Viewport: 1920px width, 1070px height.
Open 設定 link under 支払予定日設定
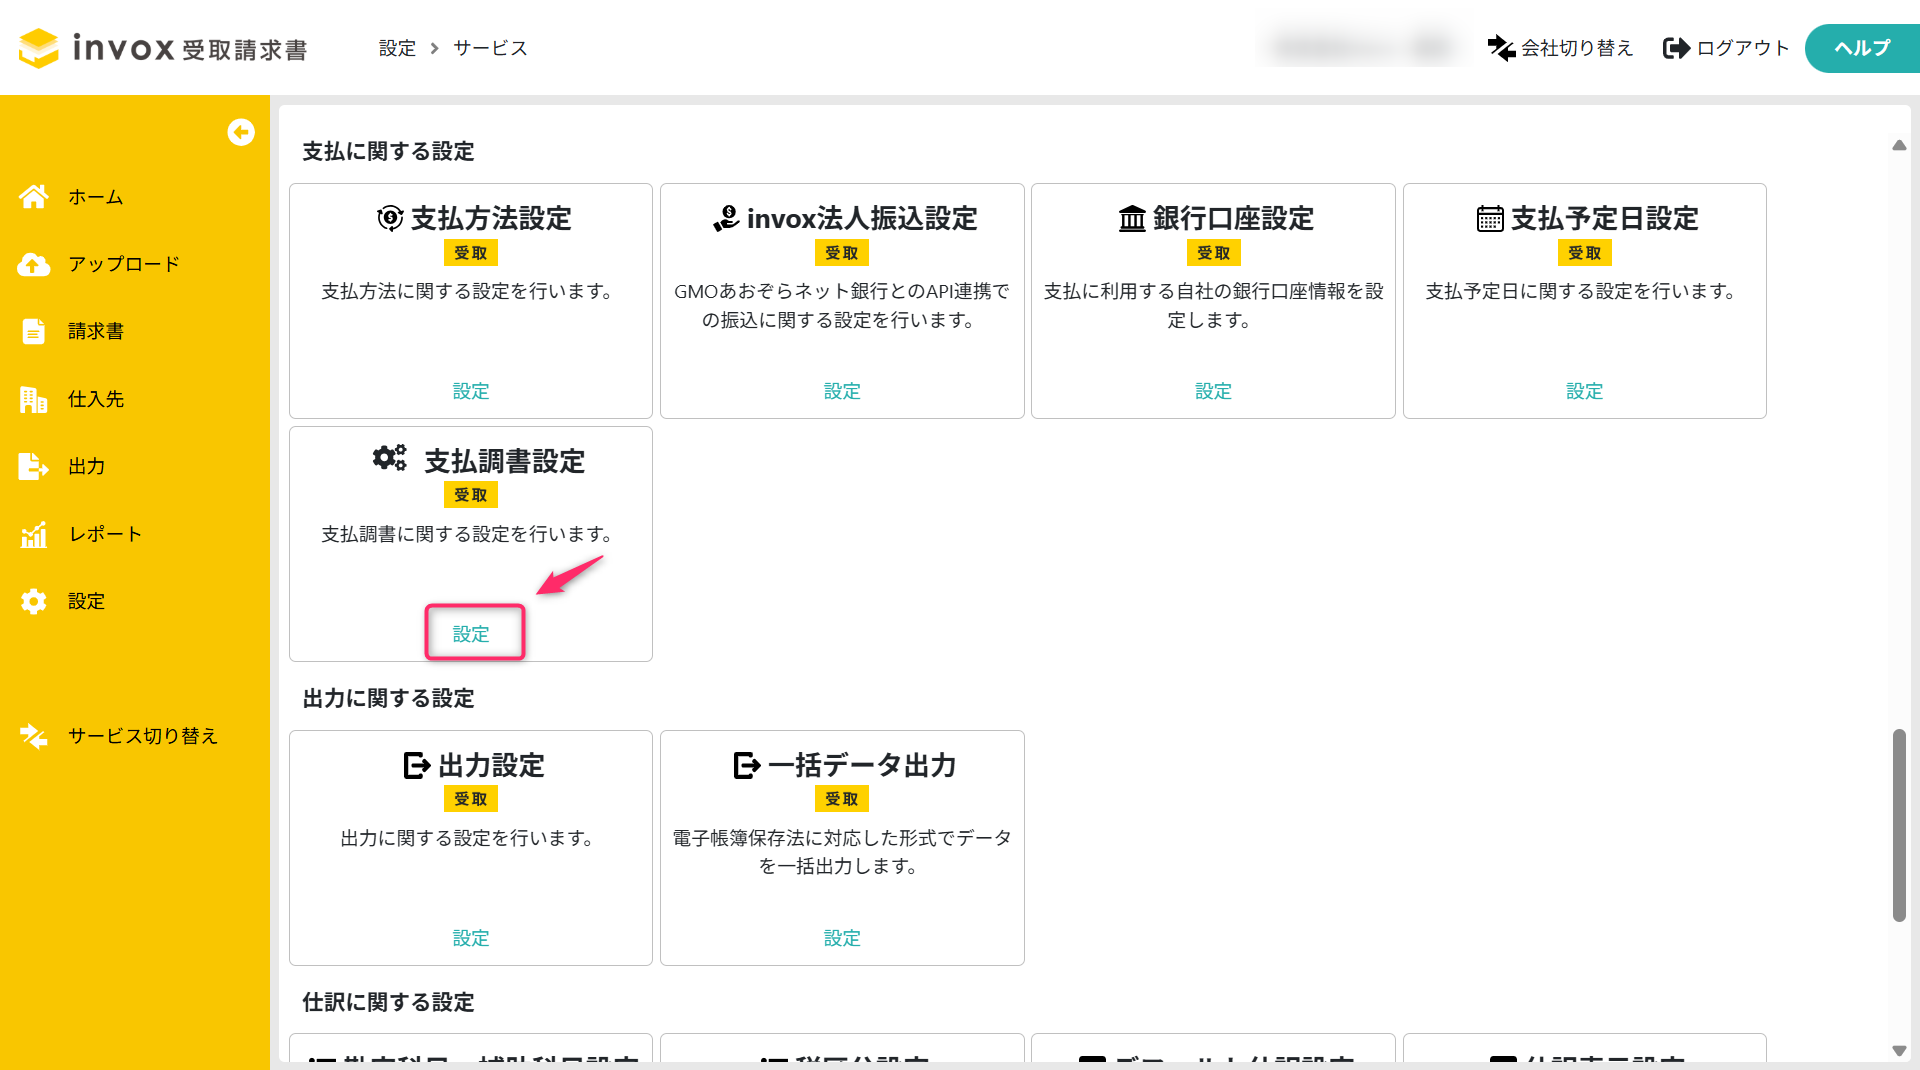[1584, 391]
